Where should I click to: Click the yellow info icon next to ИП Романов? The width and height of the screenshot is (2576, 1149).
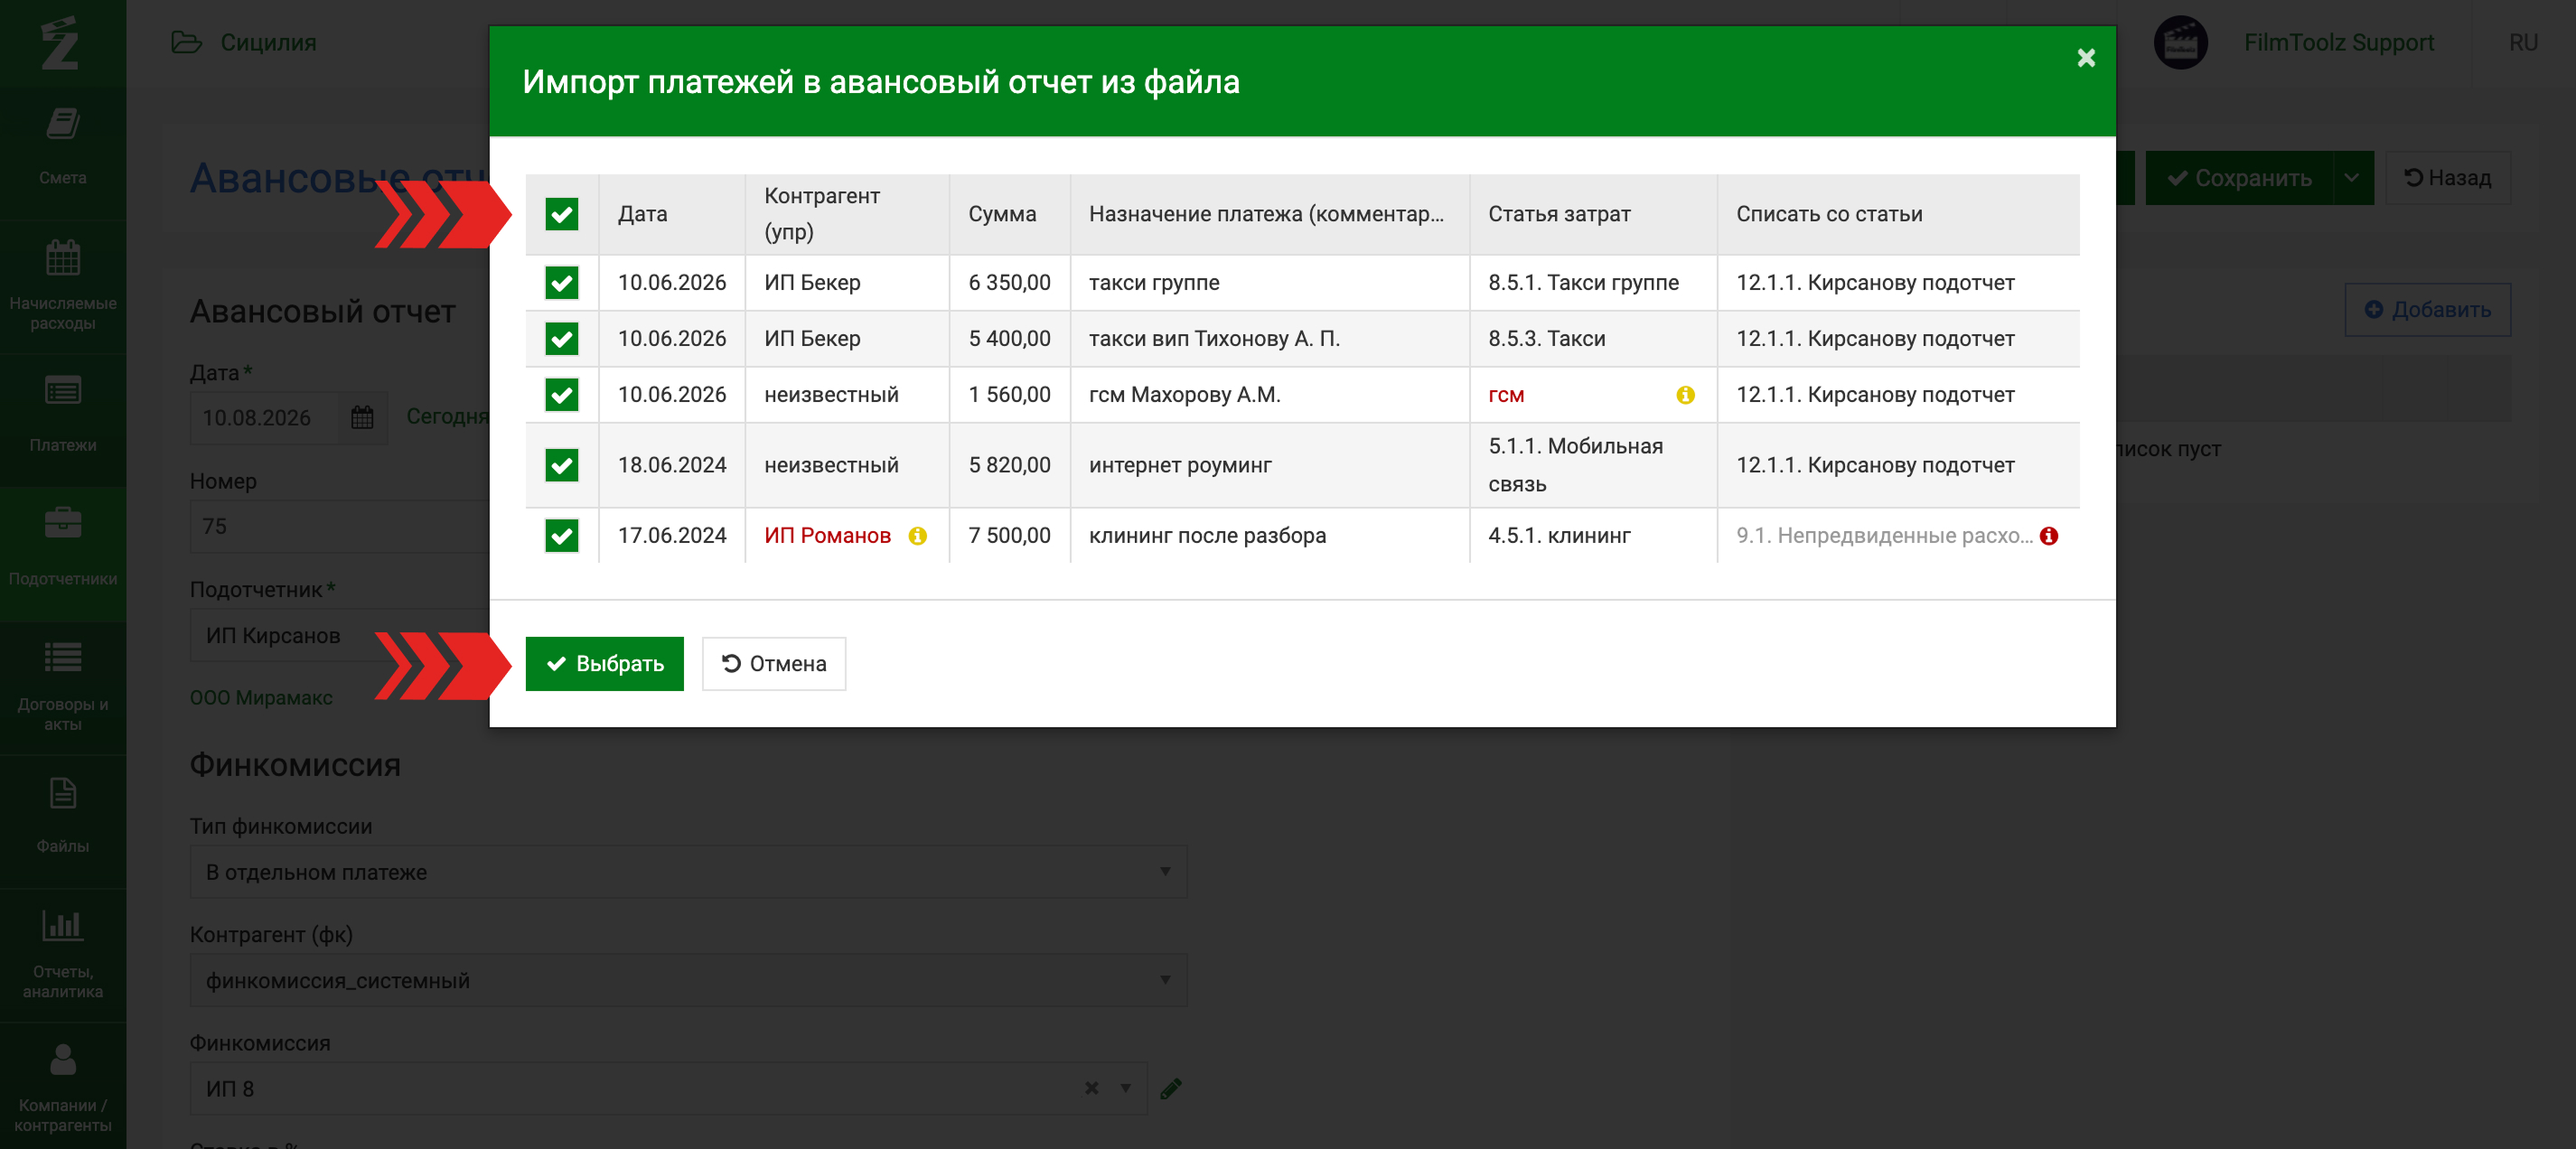pyautogui.click(x=917, y=536)
